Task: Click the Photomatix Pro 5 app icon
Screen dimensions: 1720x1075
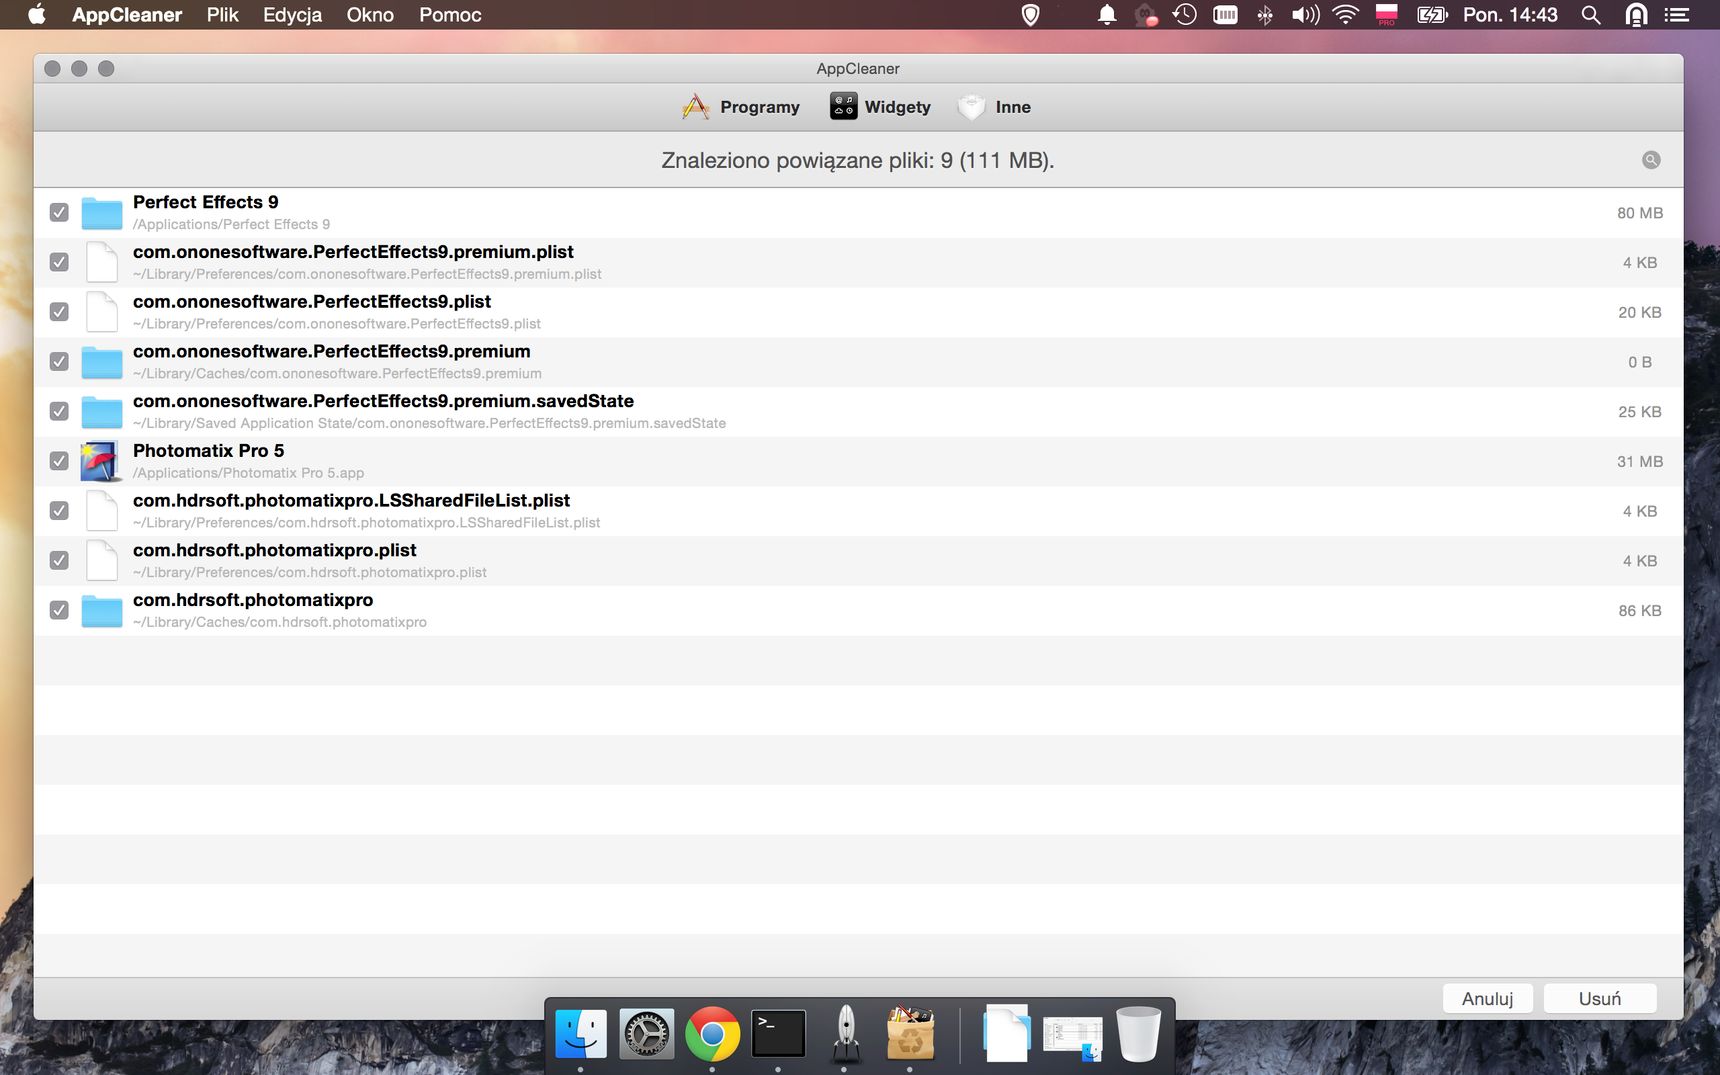Action: click(101, 461)
